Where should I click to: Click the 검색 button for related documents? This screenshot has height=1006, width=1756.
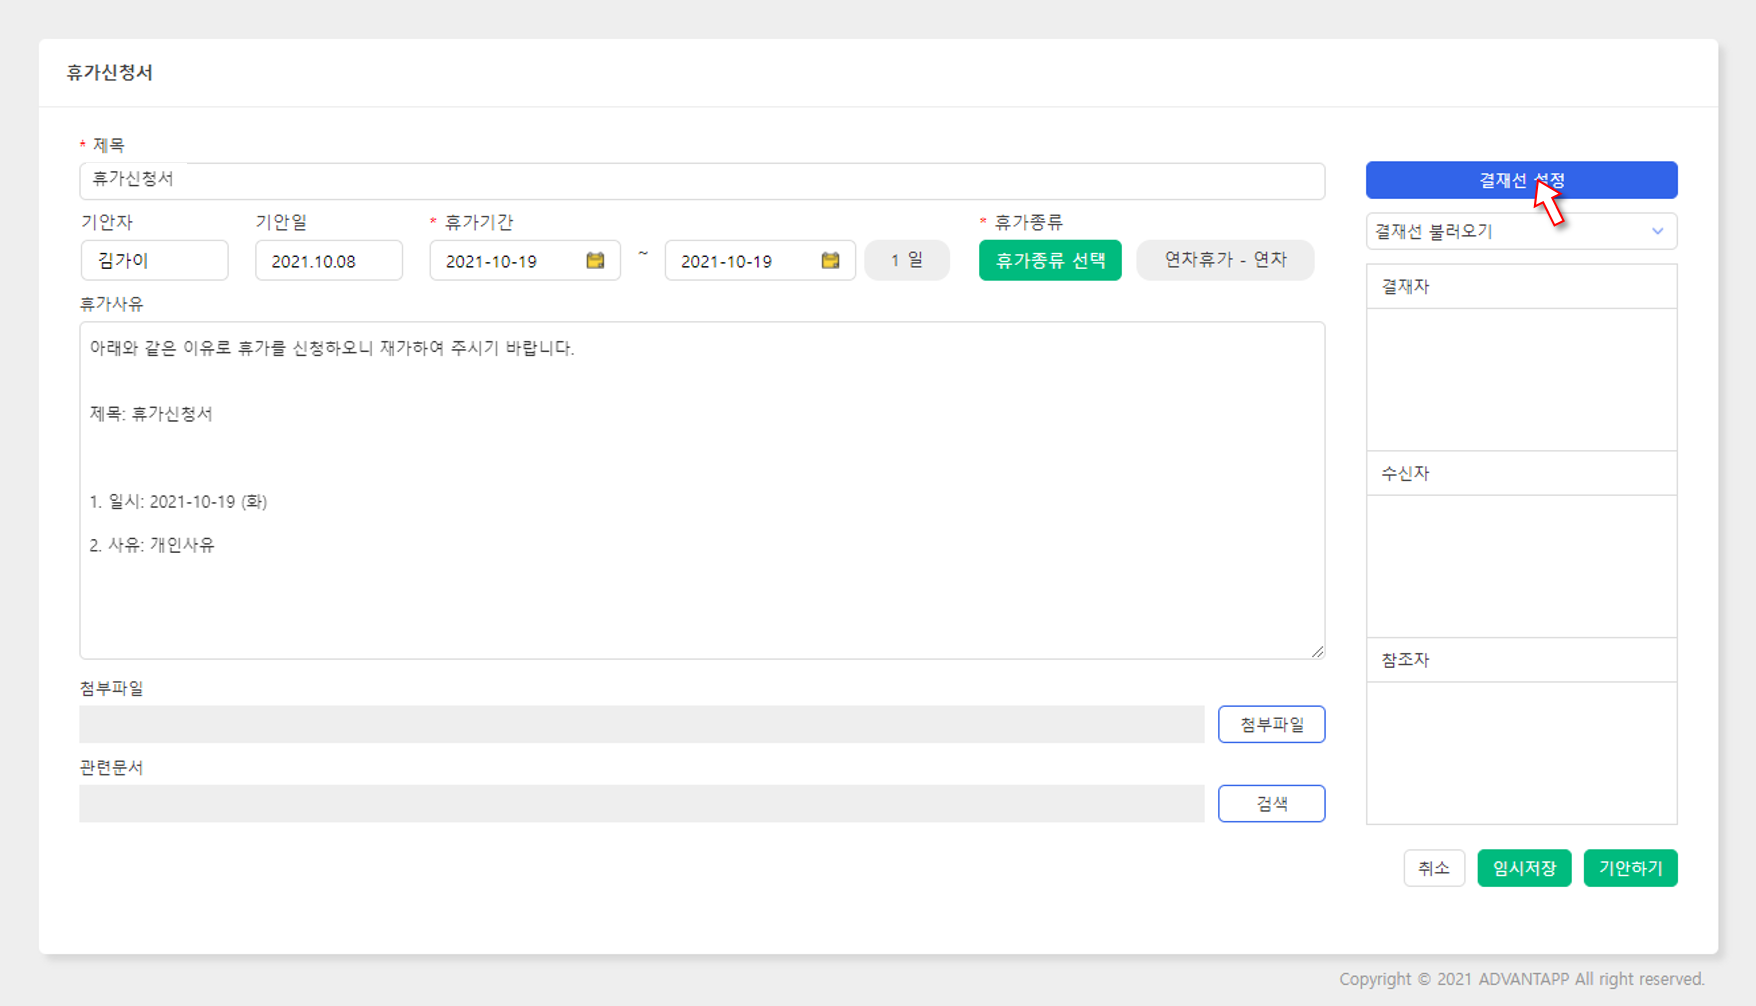(1271, 803)
